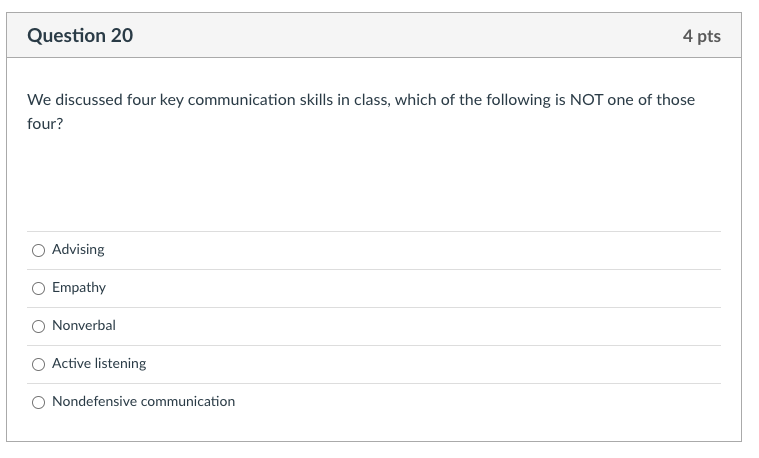759x458 pixels.
Task: Mark the Active listening radio button
Action: [38, 364]
